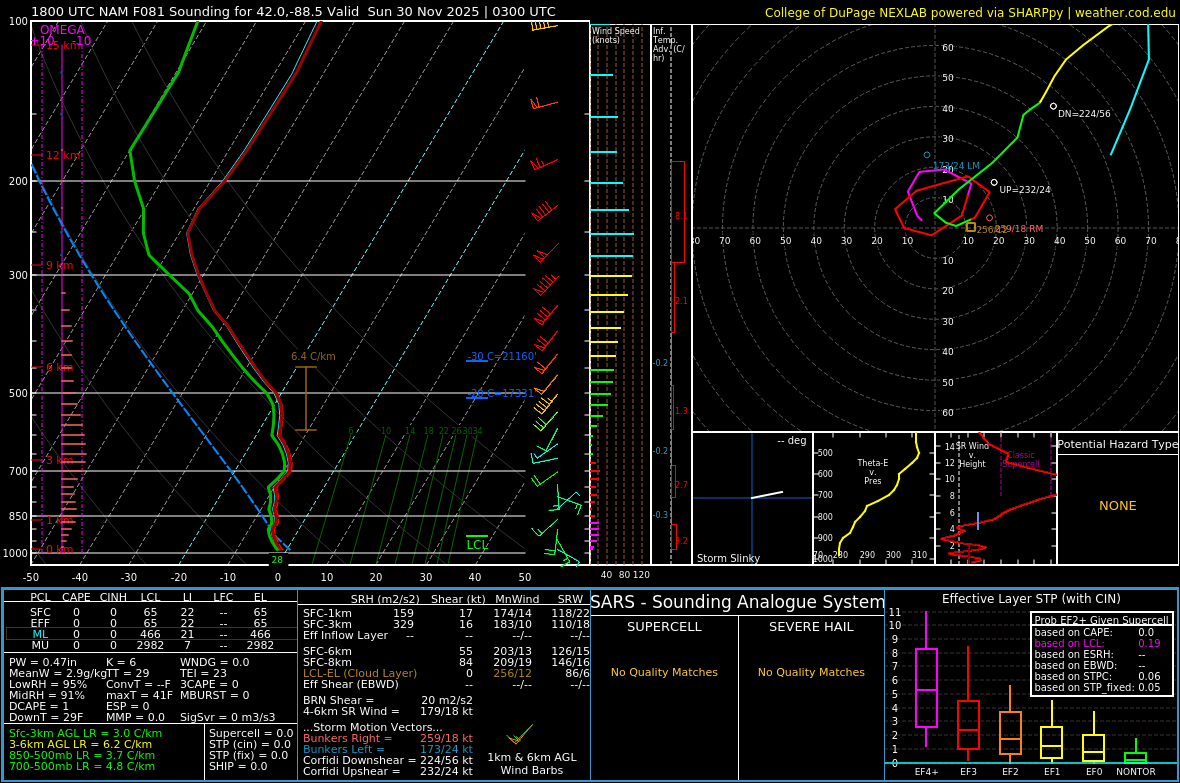
Task: Click the 'Inf. Temp. Adv.' panel header
Action: [x=668, y=44]
